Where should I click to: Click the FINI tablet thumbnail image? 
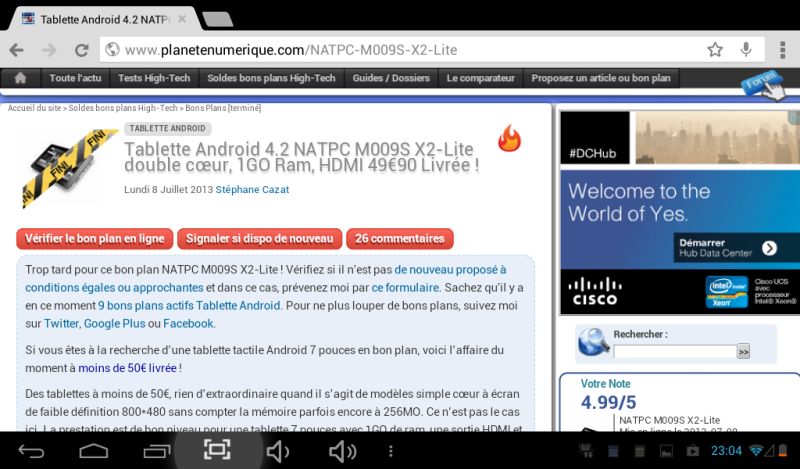coord(69,167)
